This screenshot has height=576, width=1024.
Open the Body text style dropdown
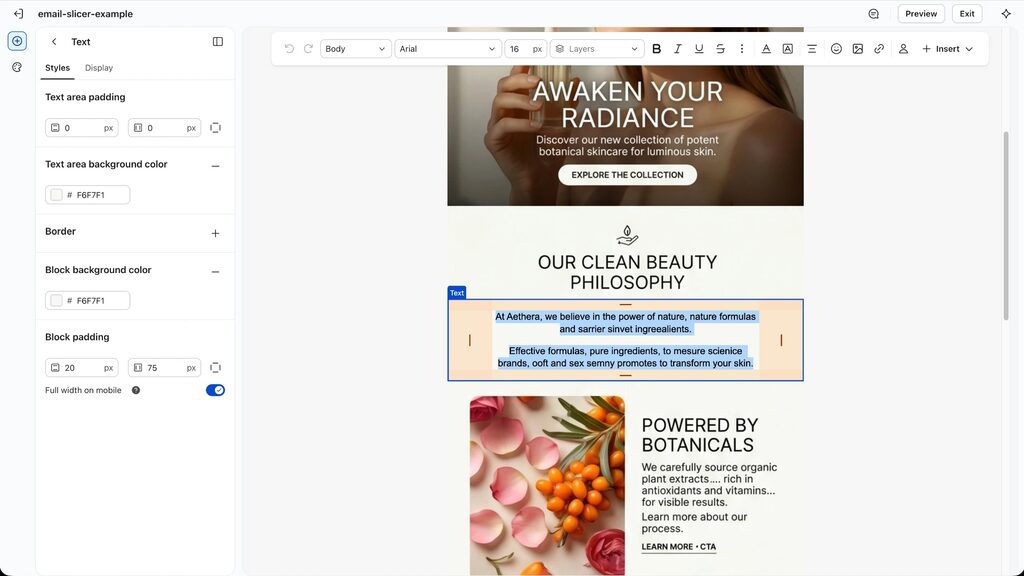tap(355, 49)
